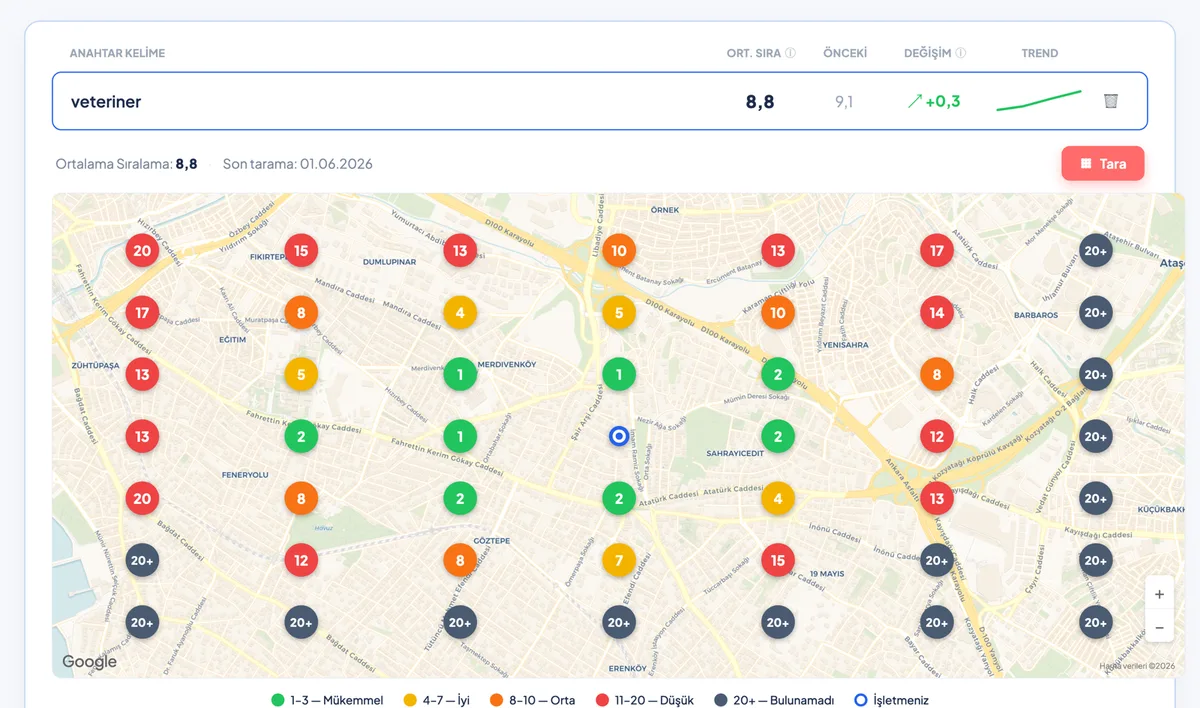Image resolution: width=1200 pixels, height=708 pixels.
Task: Click the dark 20+ marker near ERENKÖY
Action: pyautogui.click(x=619, y=622)
